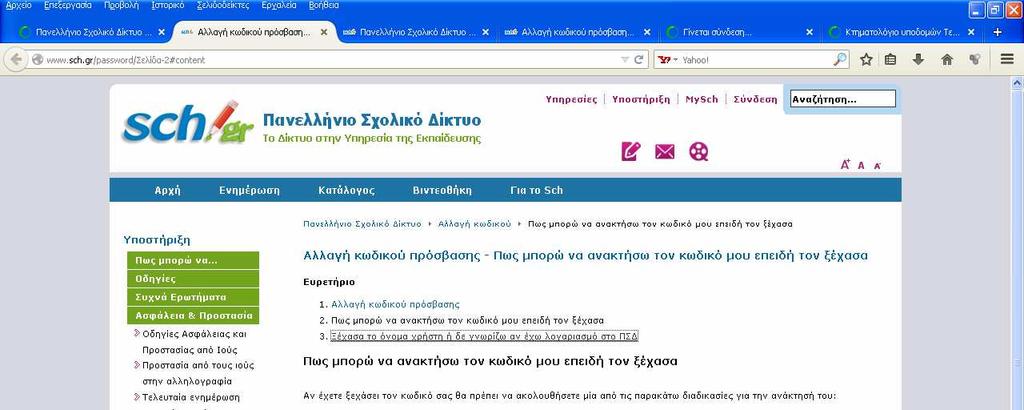Image resolution: width=1024 pixels, height=410 pixels.
Task: Switch to the third tab Πανελλήνιο Σχολικό Δίκτυο
Action: [x=418, y=32]
